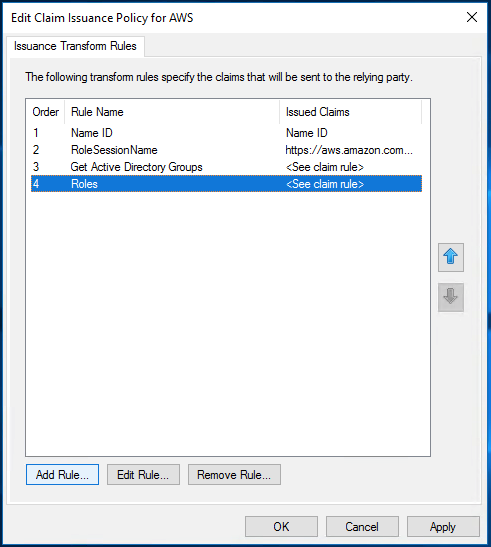Select the Get Active Directory Groups rule

coord(136,167)
